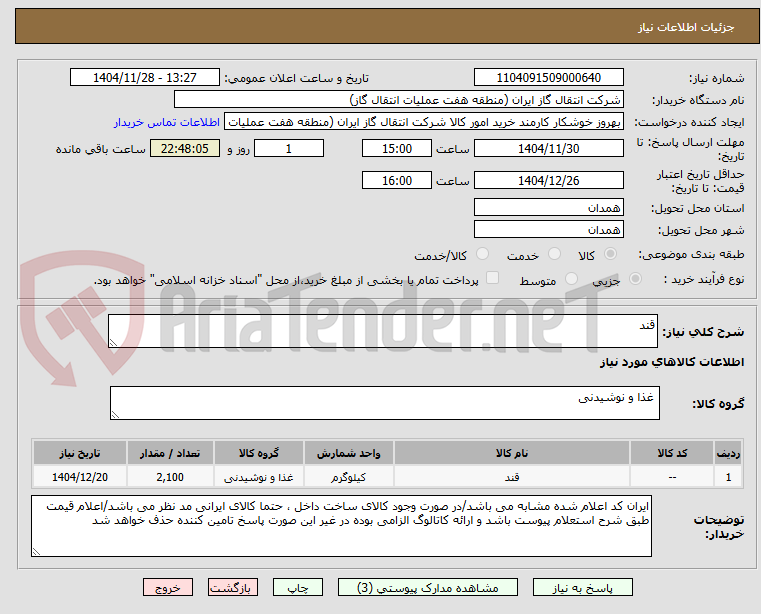The height and width of the screenshot is (614, 761).
Task: Click the کد کالا column header
Action: coord(672,453)
